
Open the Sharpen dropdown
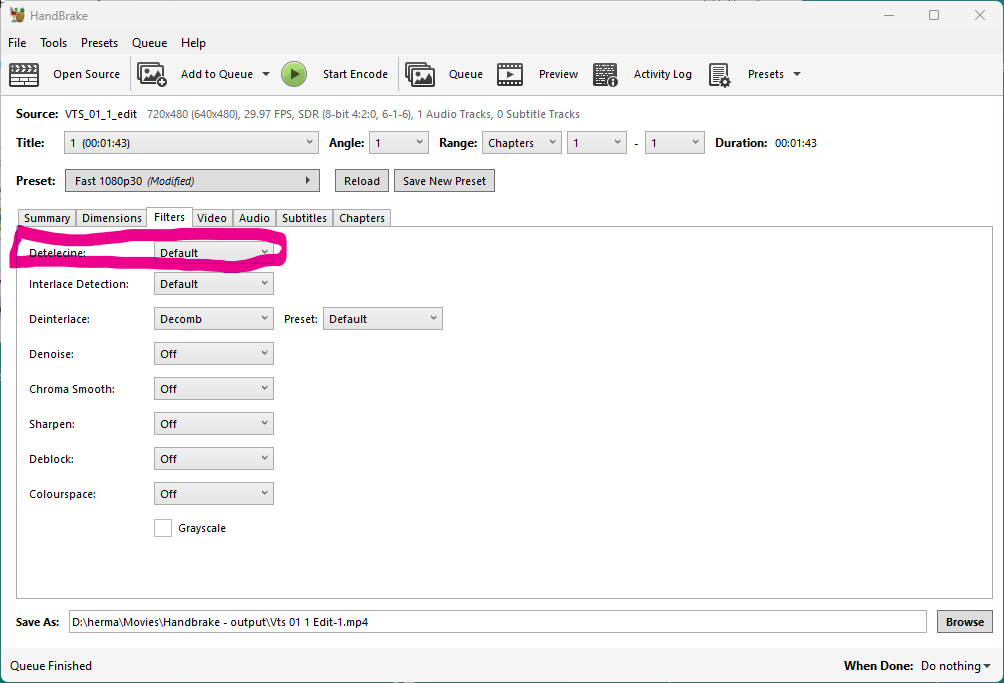pyautogui.click(x=213, y=424)
